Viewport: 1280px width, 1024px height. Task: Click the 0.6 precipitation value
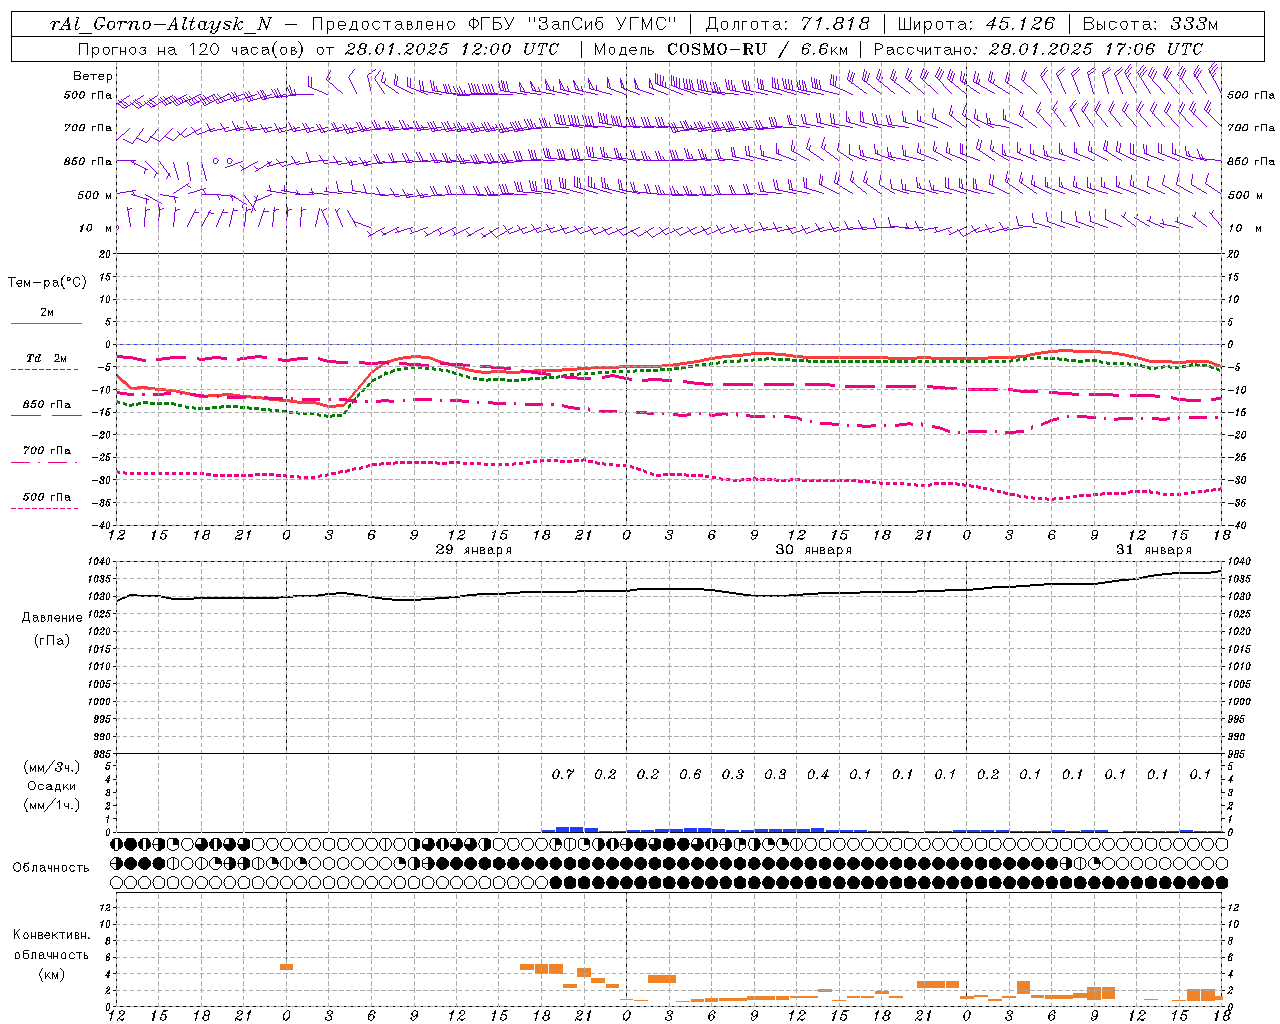click(x=690, y=775)
